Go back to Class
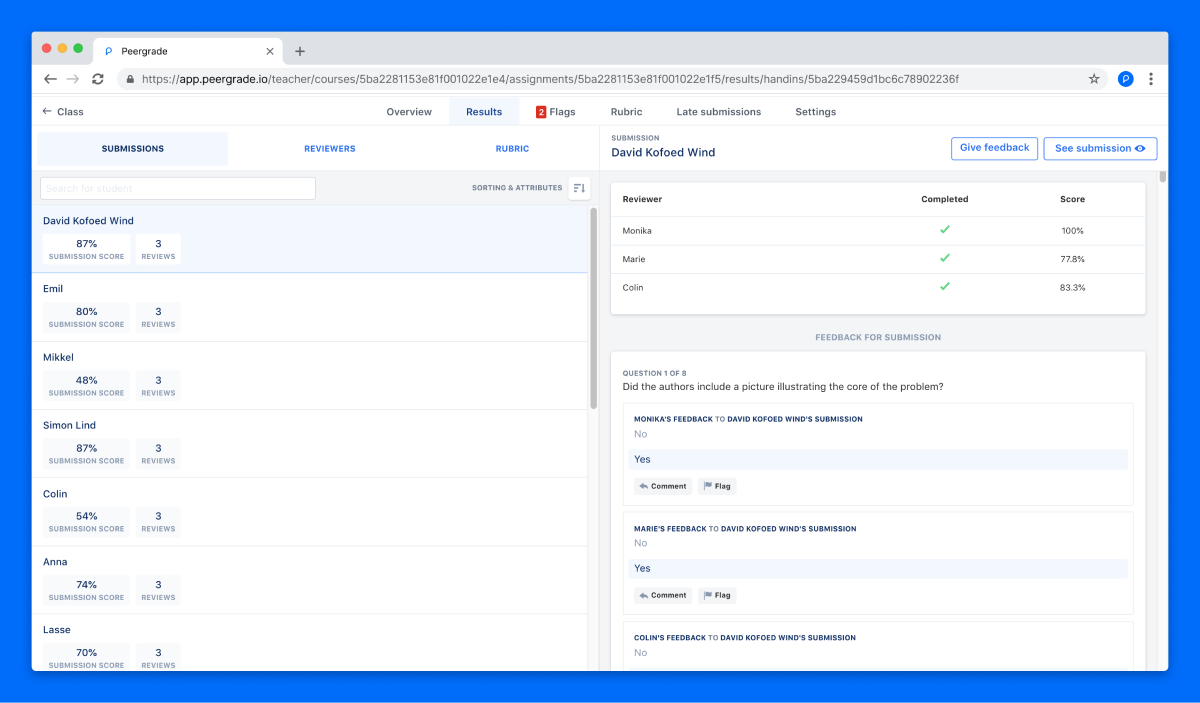 coord(63,112)
